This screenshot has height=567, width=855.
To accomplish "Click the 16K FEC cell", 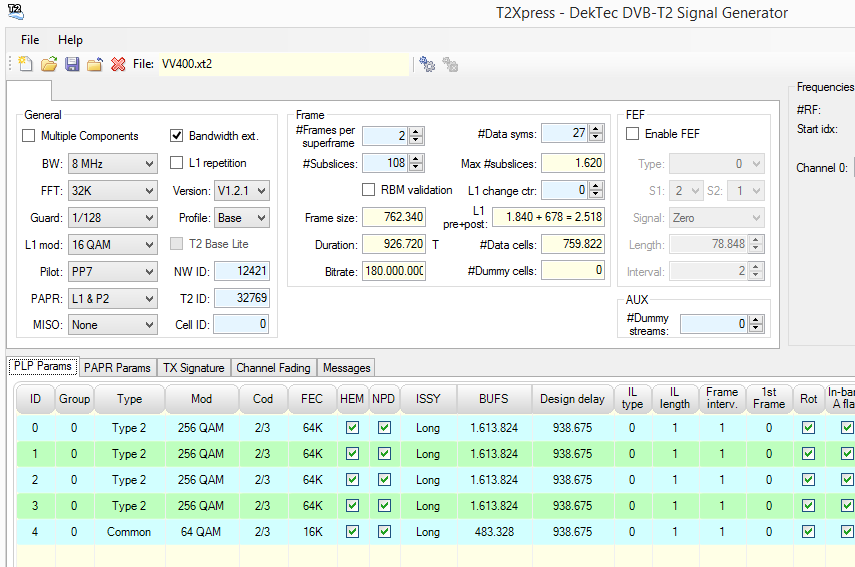I will click(312, 532).
